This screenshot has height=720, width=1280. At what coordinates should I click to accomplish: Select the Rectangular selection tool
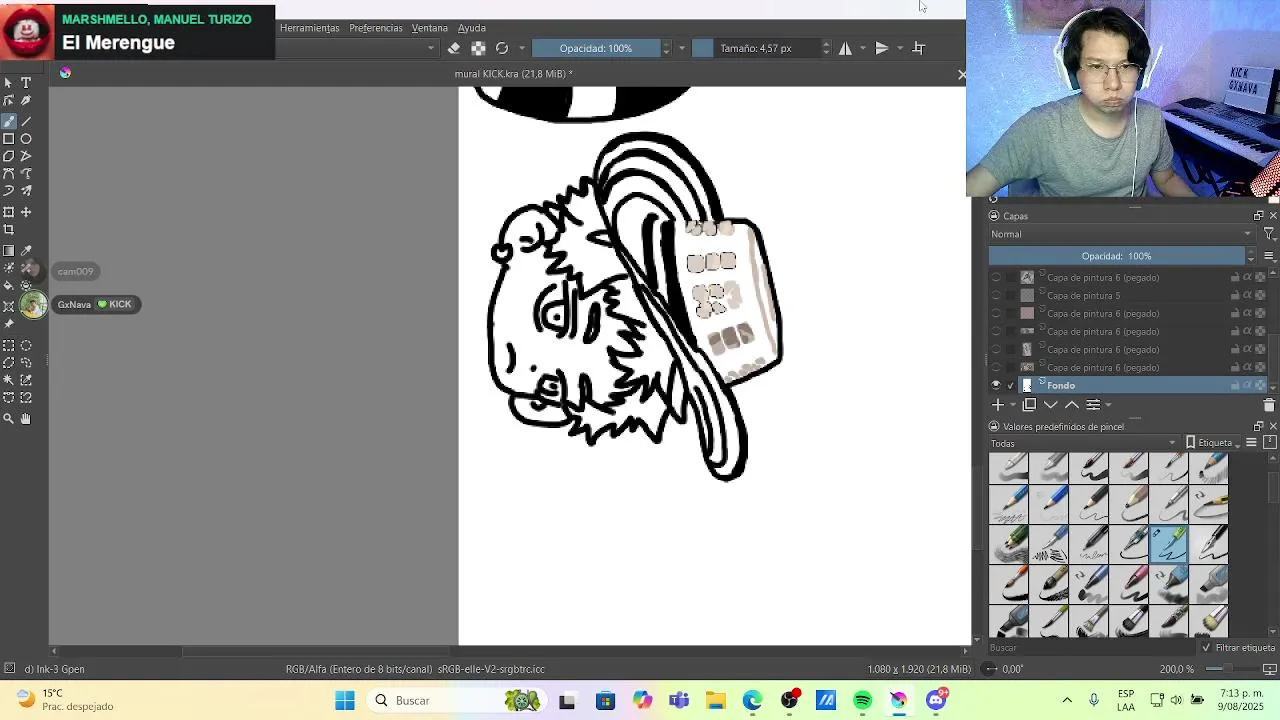(9, 346)
